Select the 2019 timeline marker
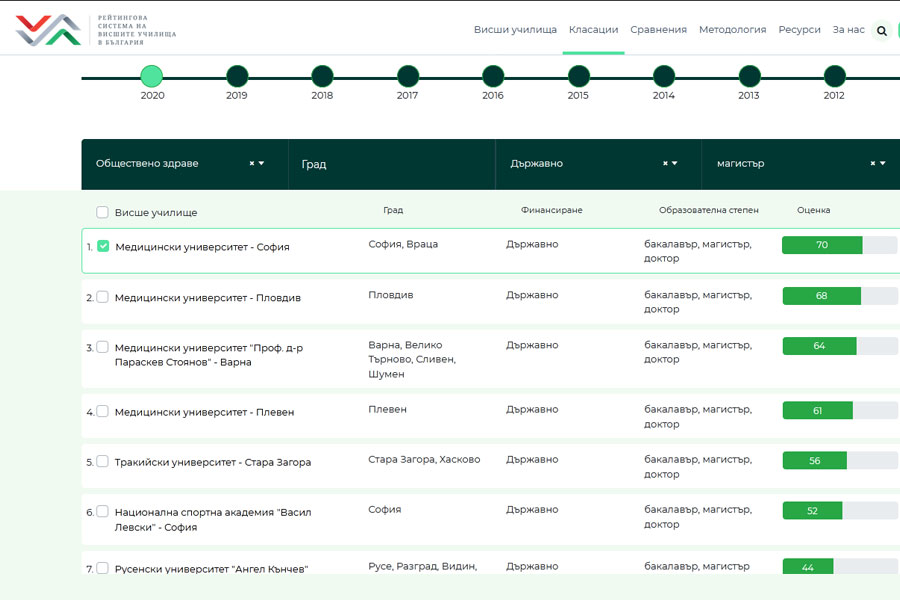This screenshot has height=600, width=900. (237, 76)
